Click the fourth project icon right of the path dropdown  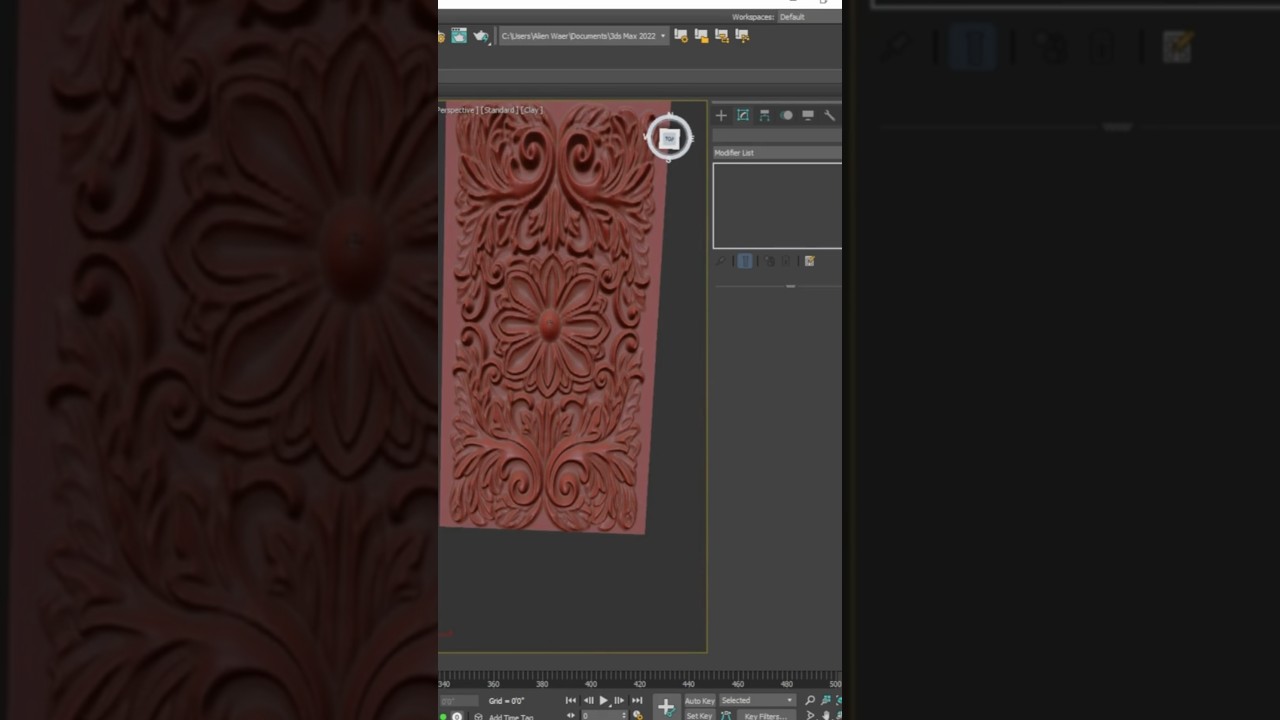click(x=741, y=35)
